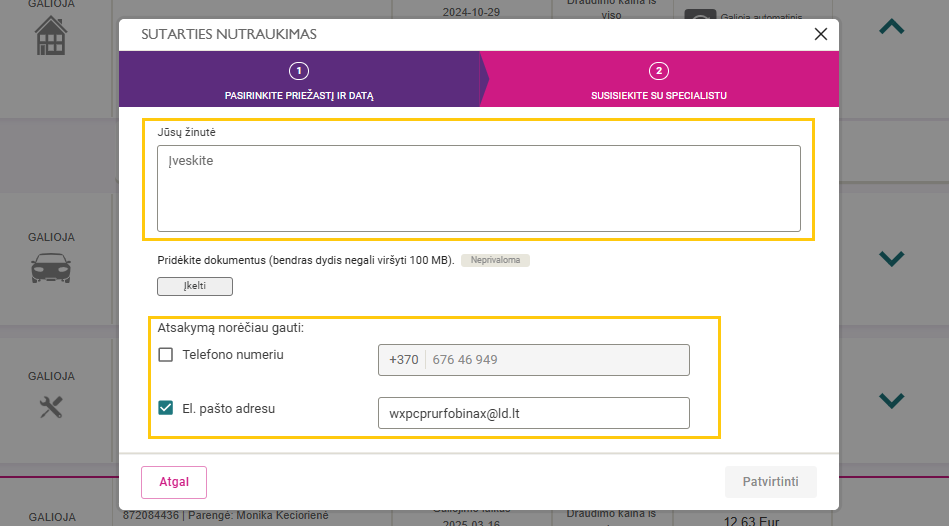Click the Neprivaloma optional badge
The height and width of the screenshot is (526, 949).
[x=495, y=260]
